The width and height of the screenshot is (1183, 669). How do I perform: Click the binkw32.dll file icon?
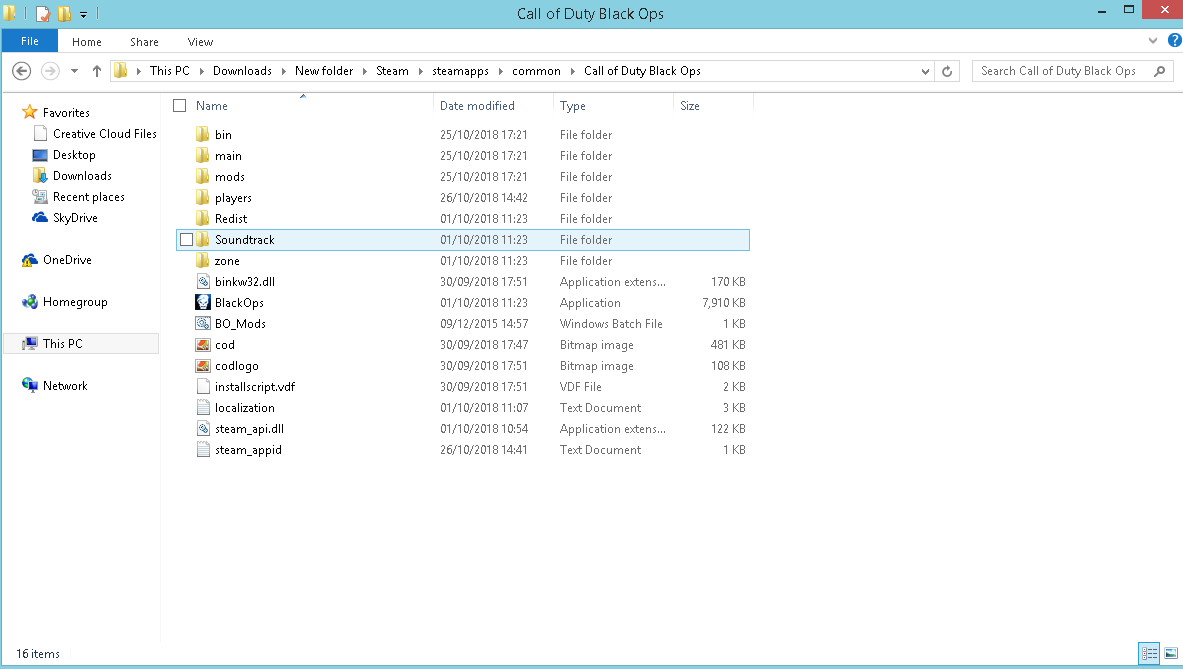tap(202, 282)
